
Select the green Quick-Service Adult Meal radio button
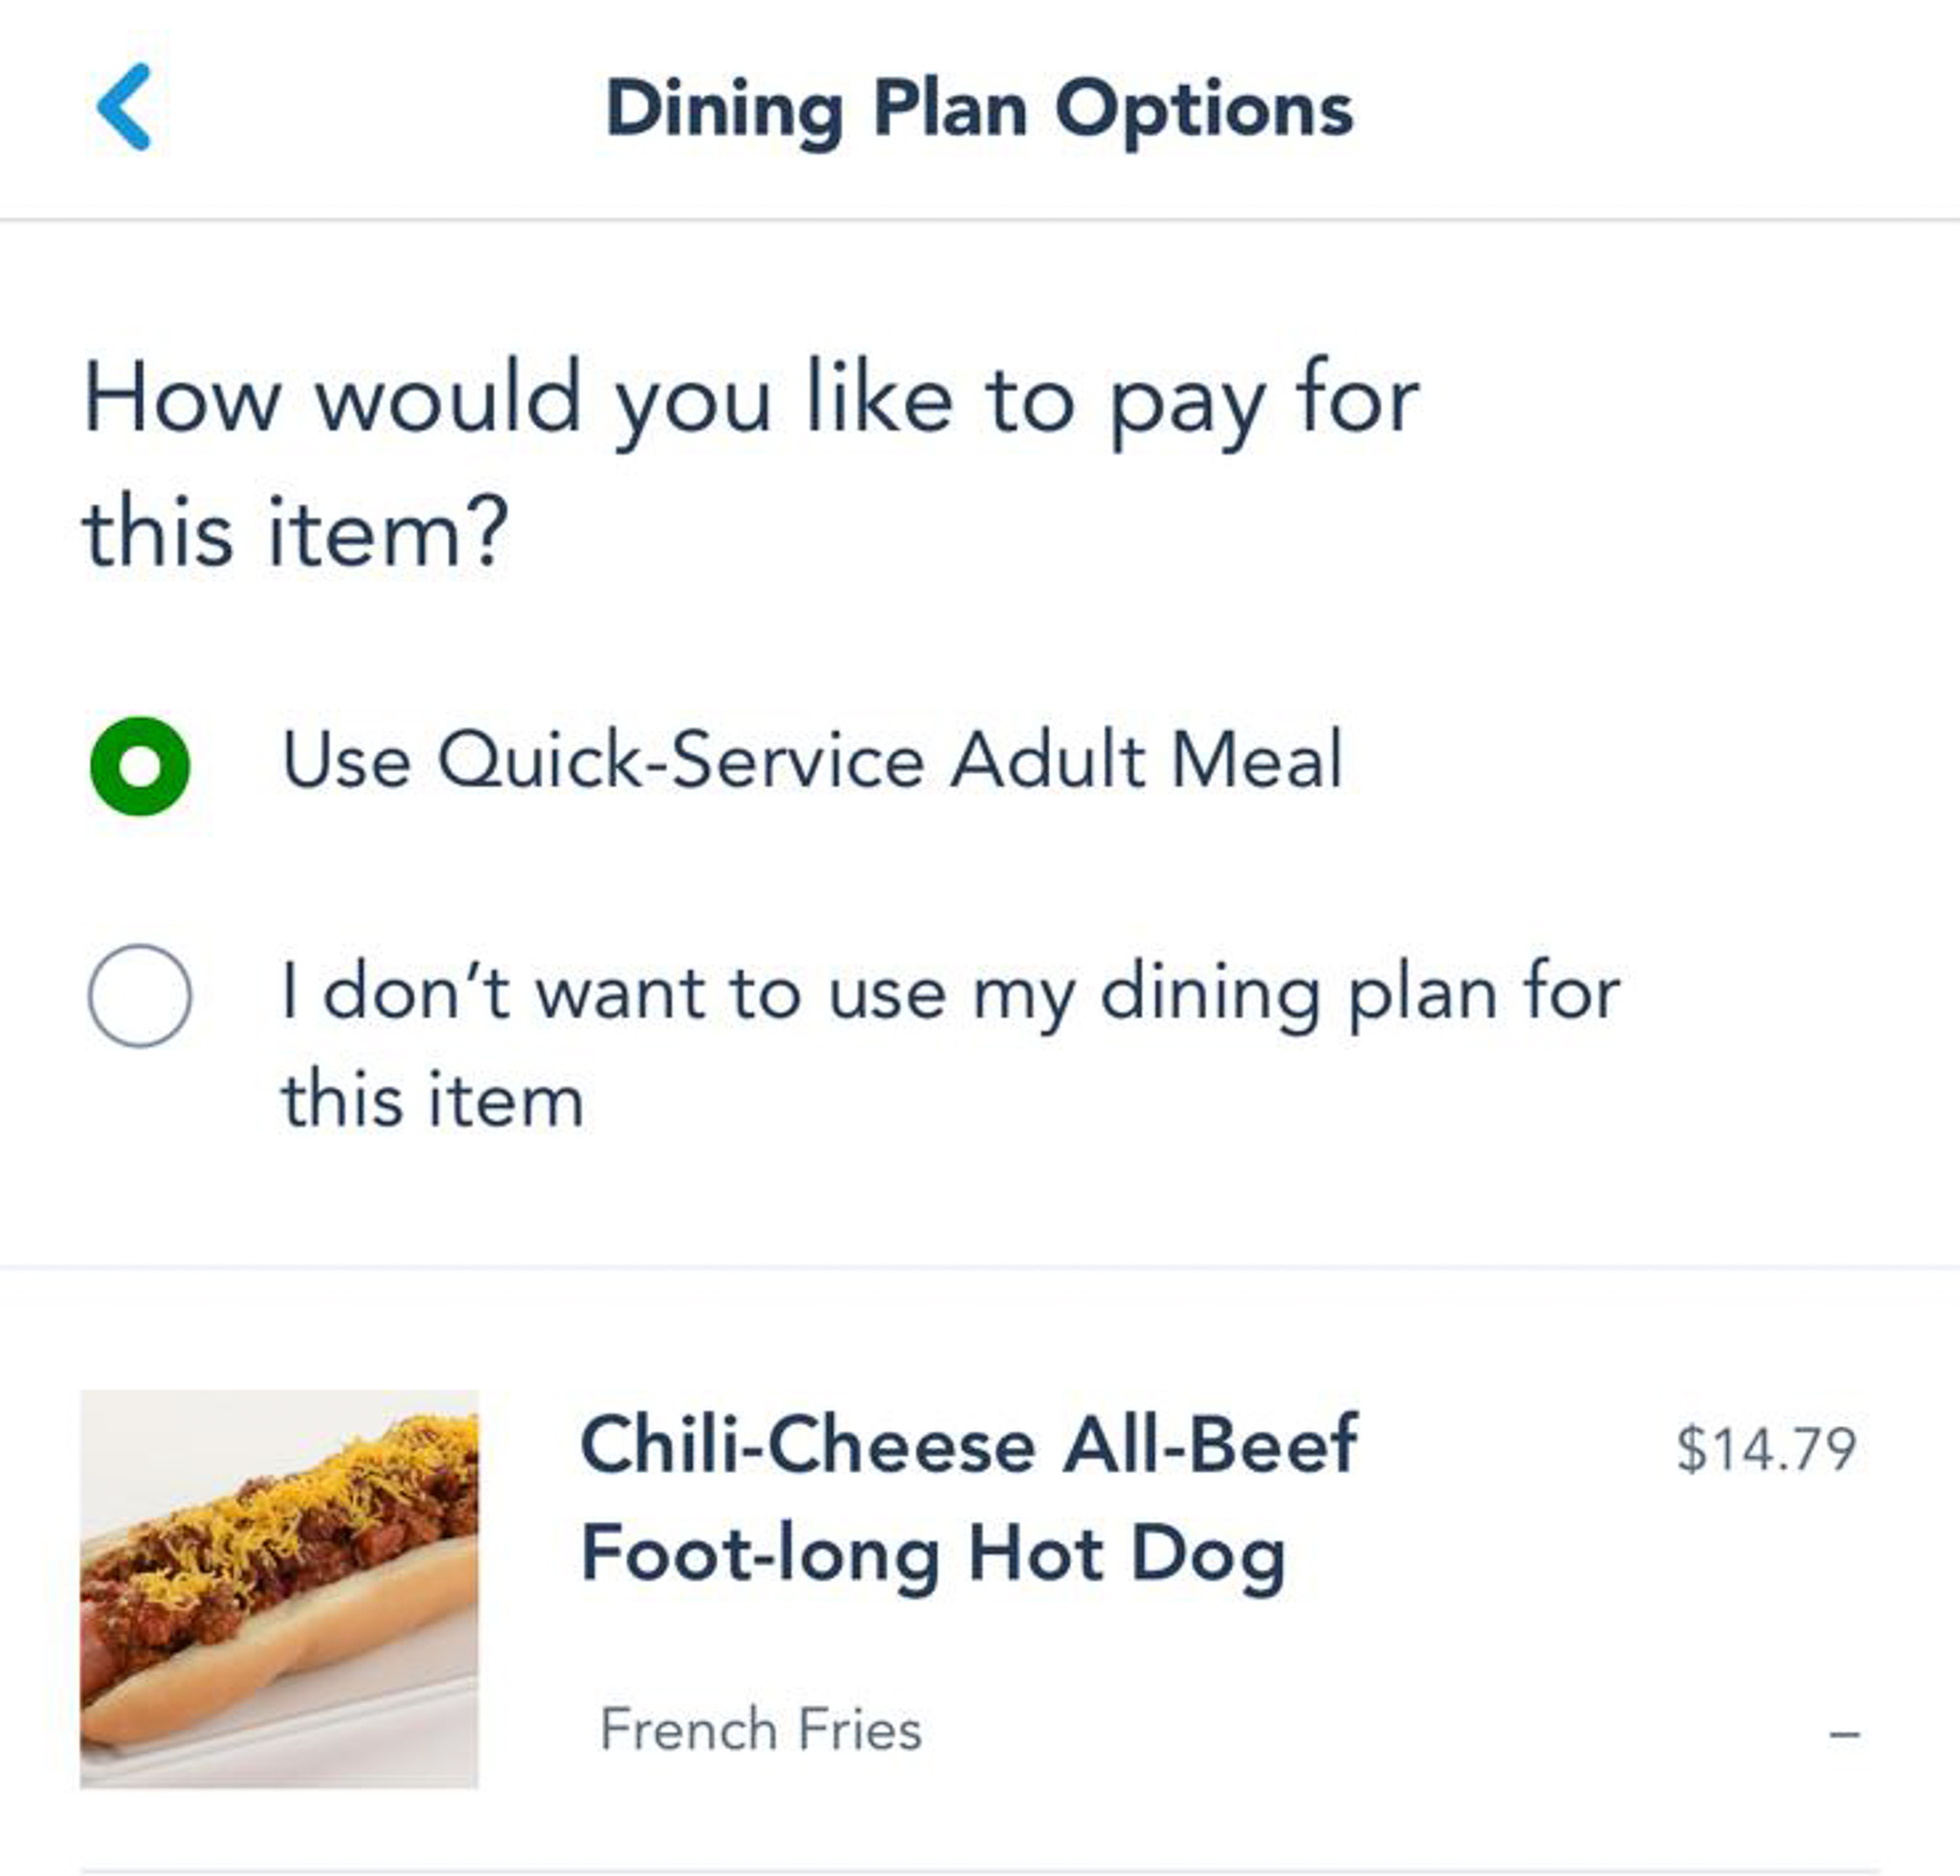tap(140, 766)
